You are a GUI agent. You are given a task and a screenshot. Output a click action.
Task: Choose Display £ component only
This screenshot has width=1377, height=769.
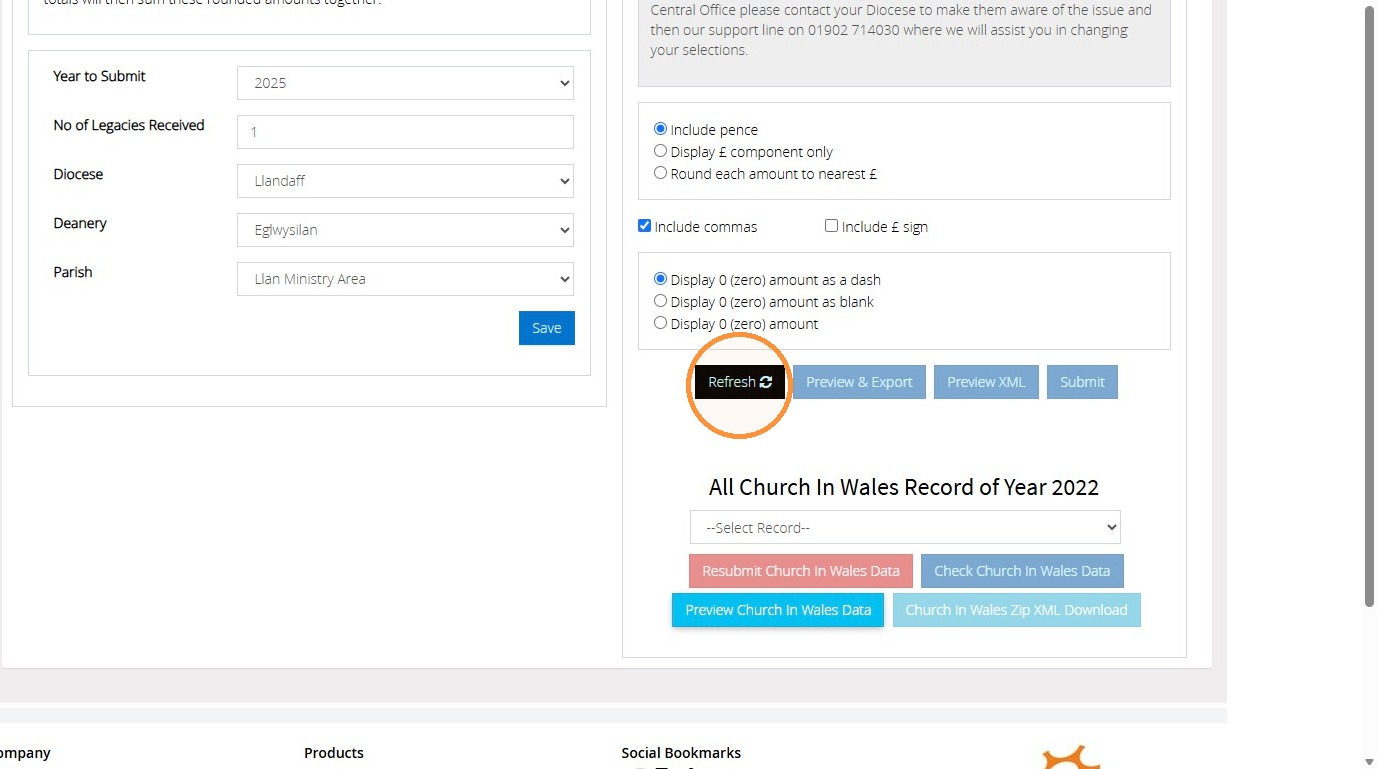click(x=660, y=151)
